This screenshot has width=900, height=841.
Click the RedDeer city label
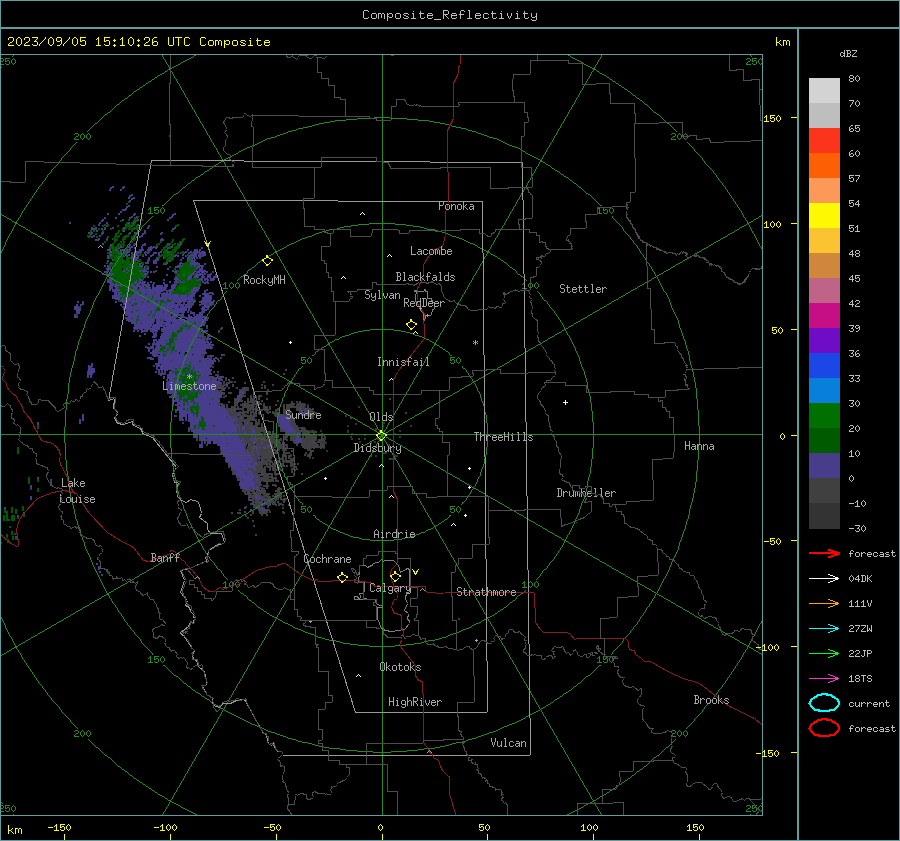coord(424,303)
